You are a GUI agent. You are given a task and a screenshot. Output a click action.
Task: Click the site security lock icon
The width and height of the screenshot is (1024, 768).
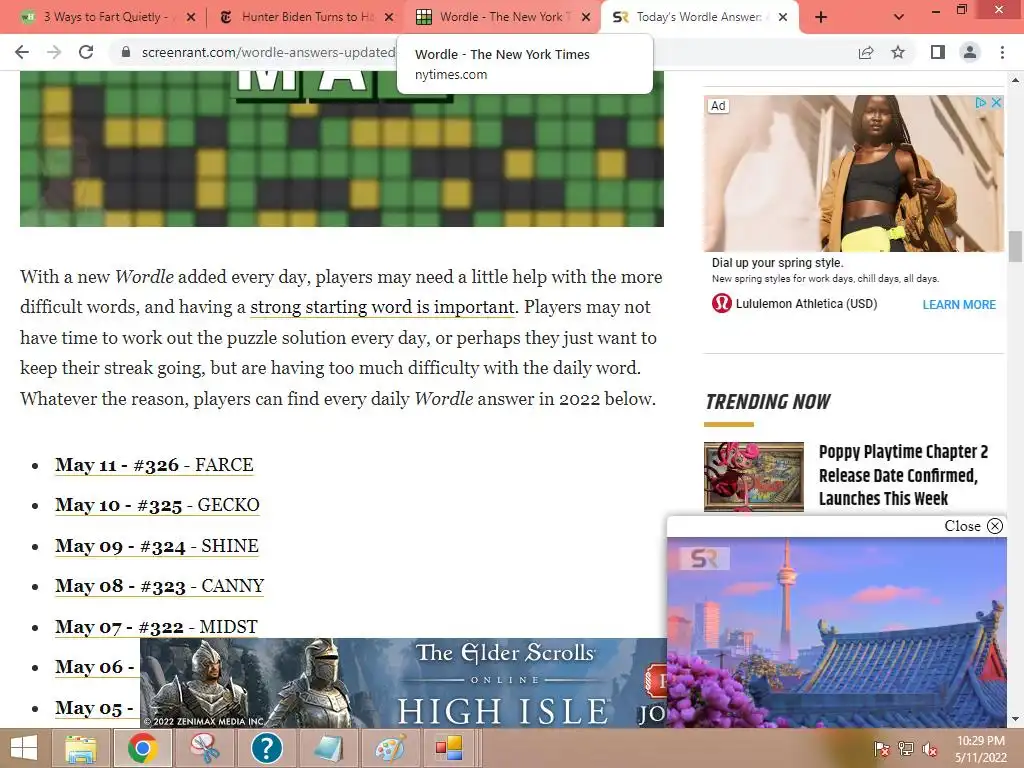126,52
